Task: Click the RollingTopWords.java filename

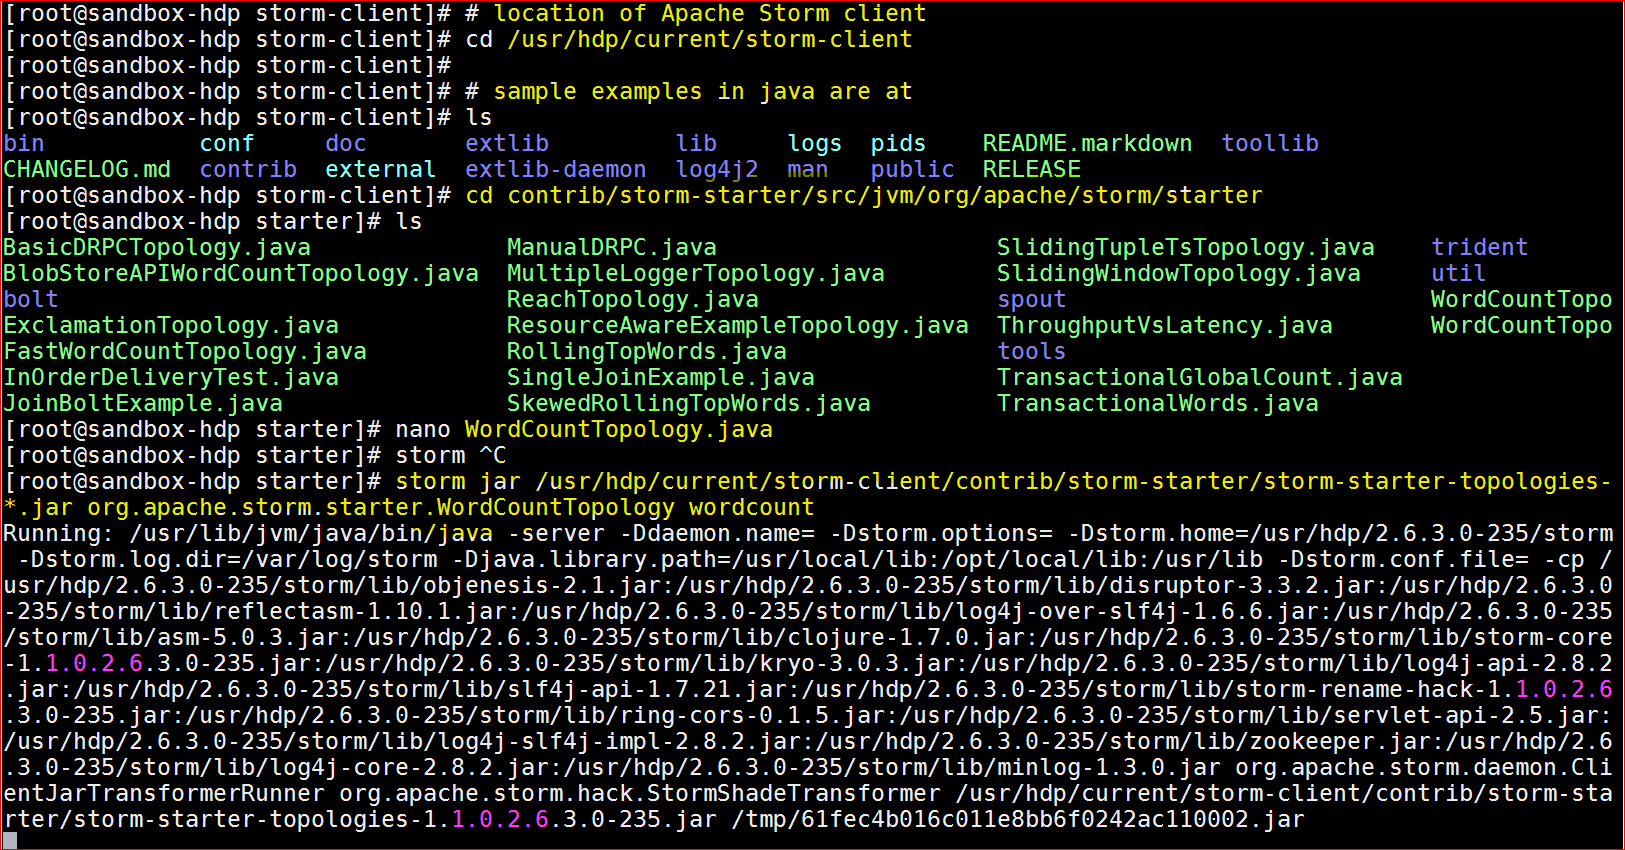Action: pos(647,351)
